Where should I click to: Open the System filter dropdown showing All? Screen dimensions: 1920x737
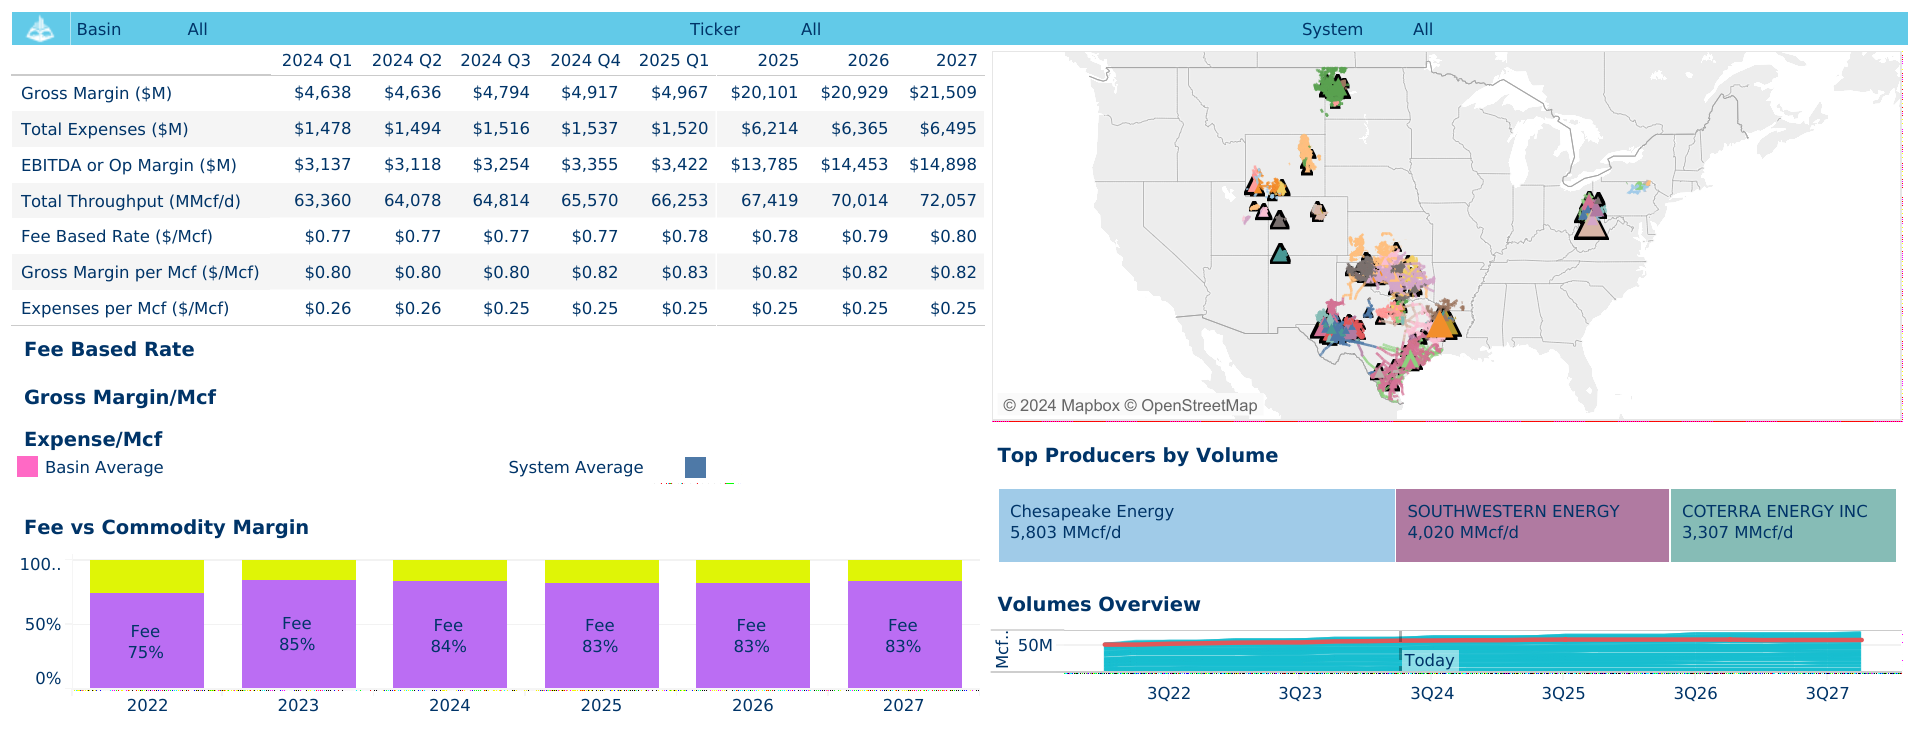1423,29
